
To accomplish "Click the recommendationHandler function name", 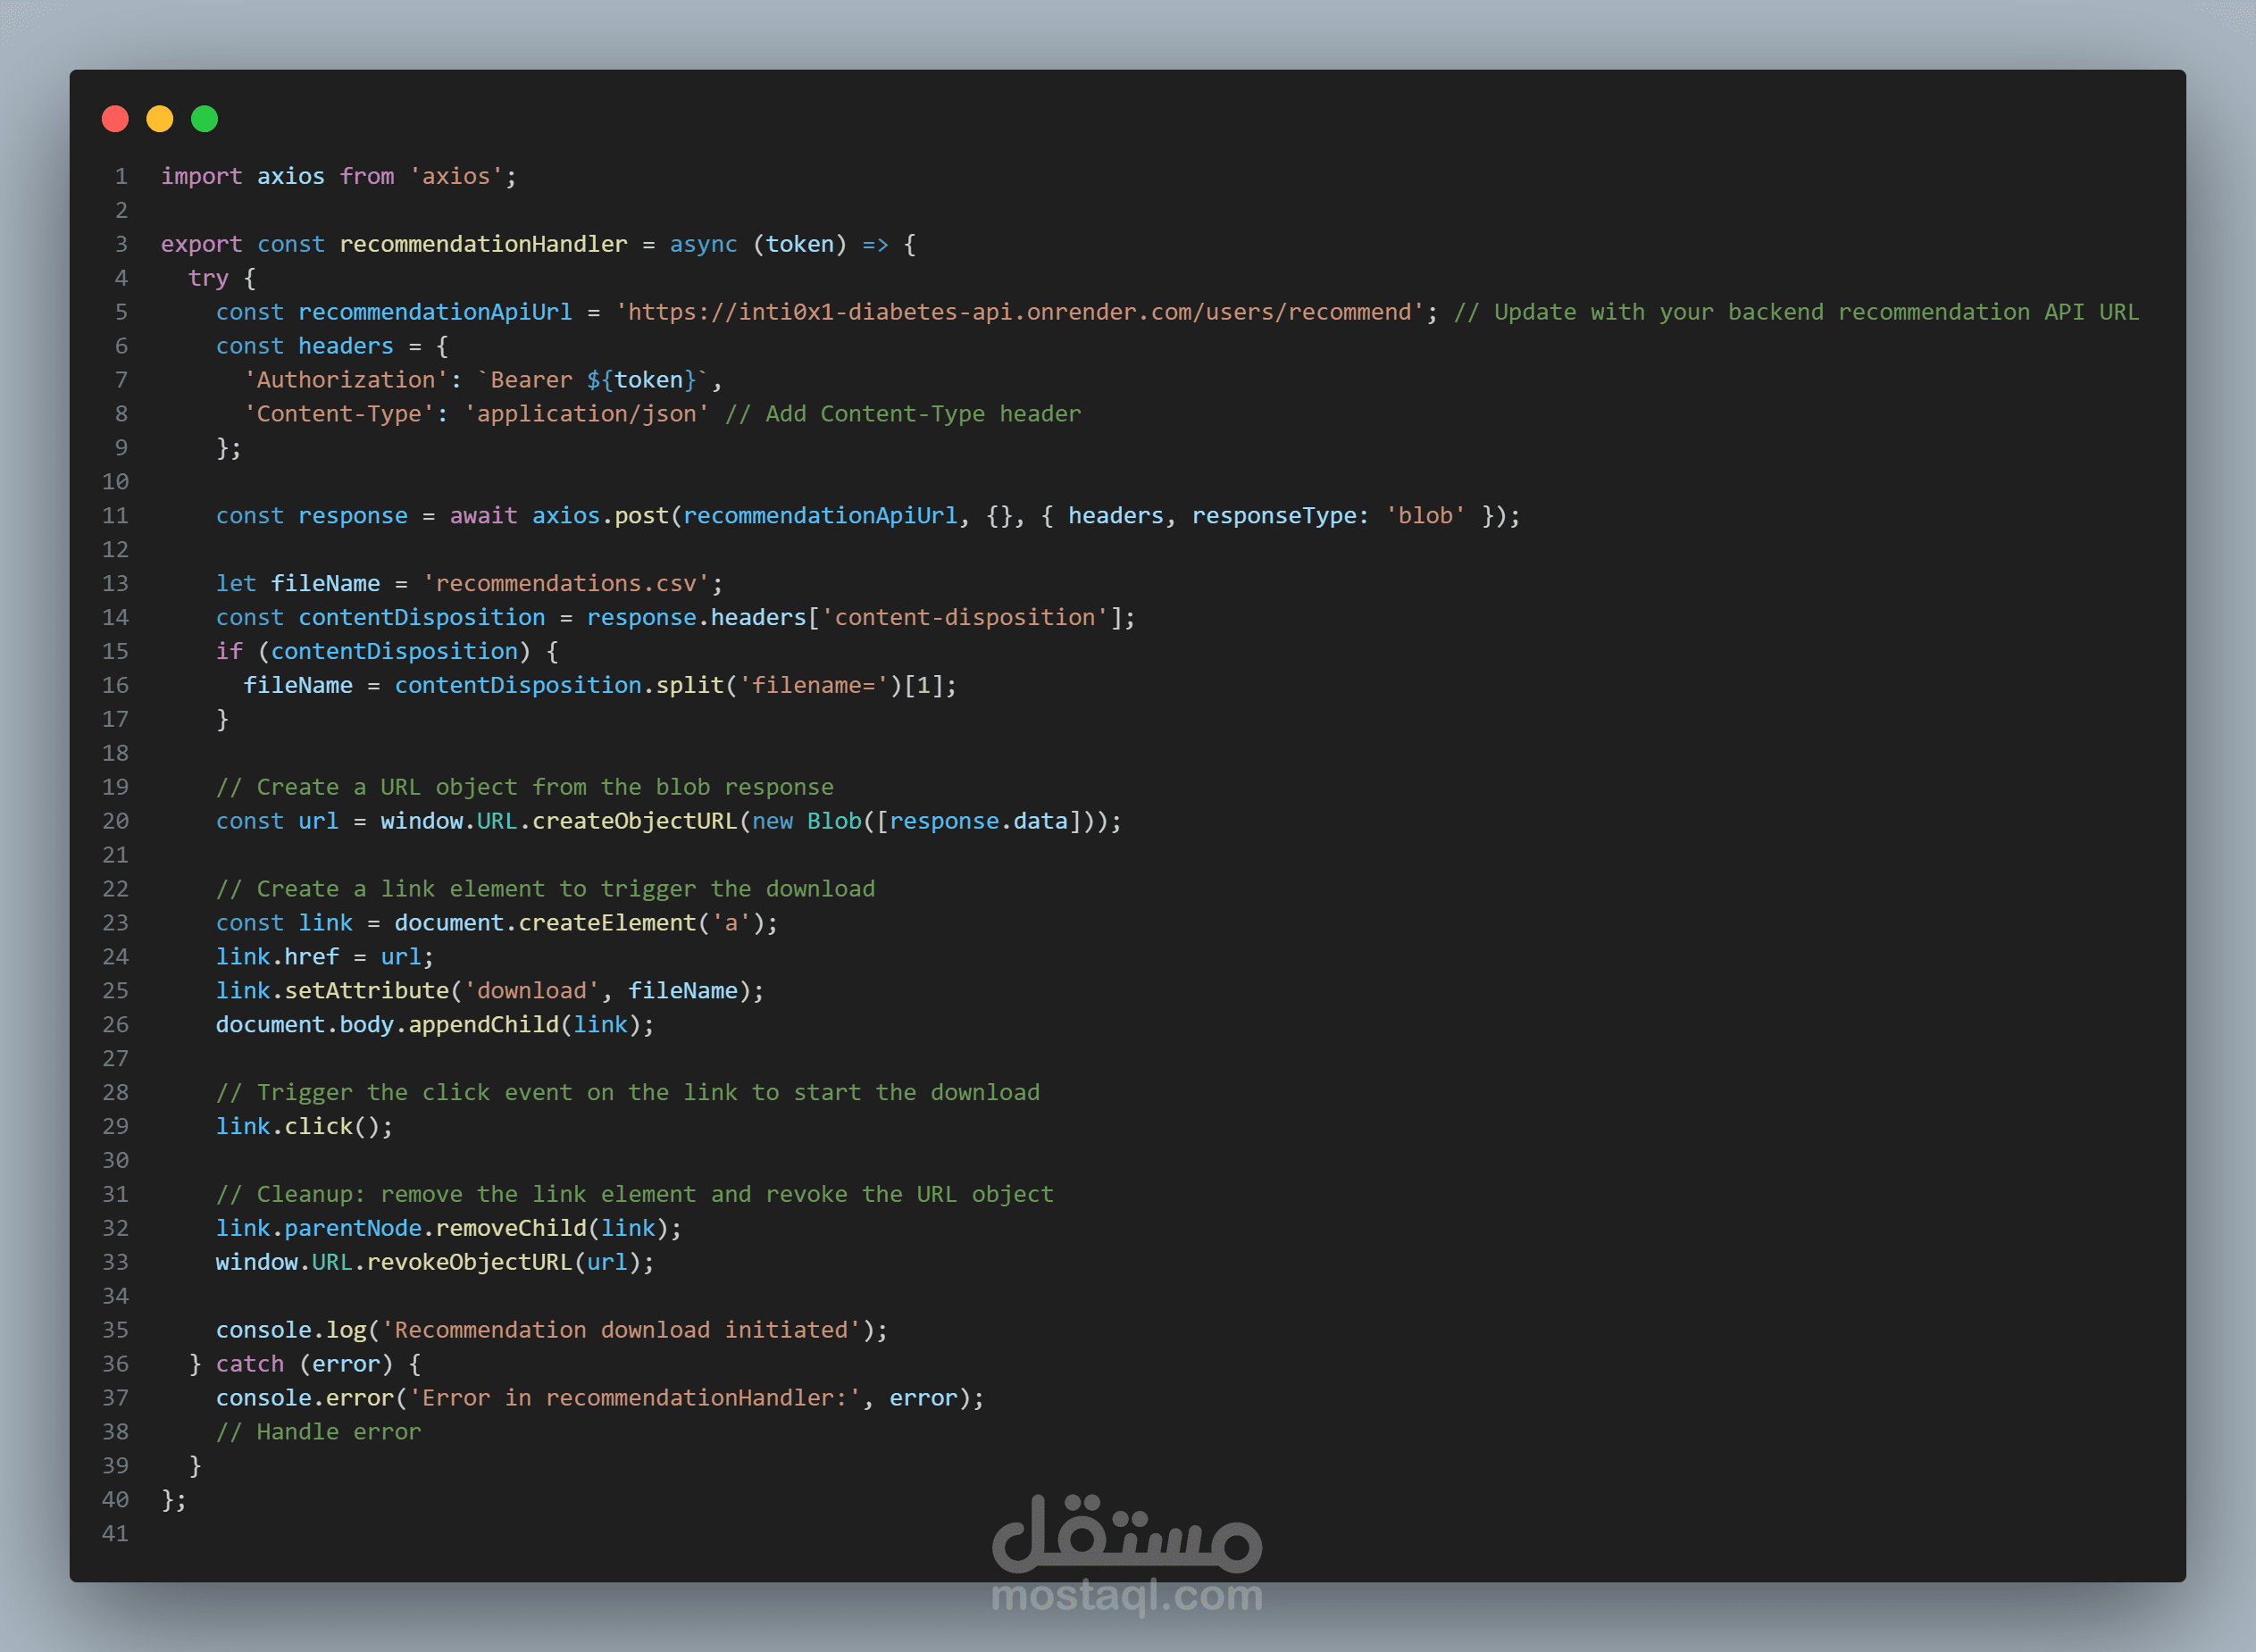I will [x=483, y=244].
